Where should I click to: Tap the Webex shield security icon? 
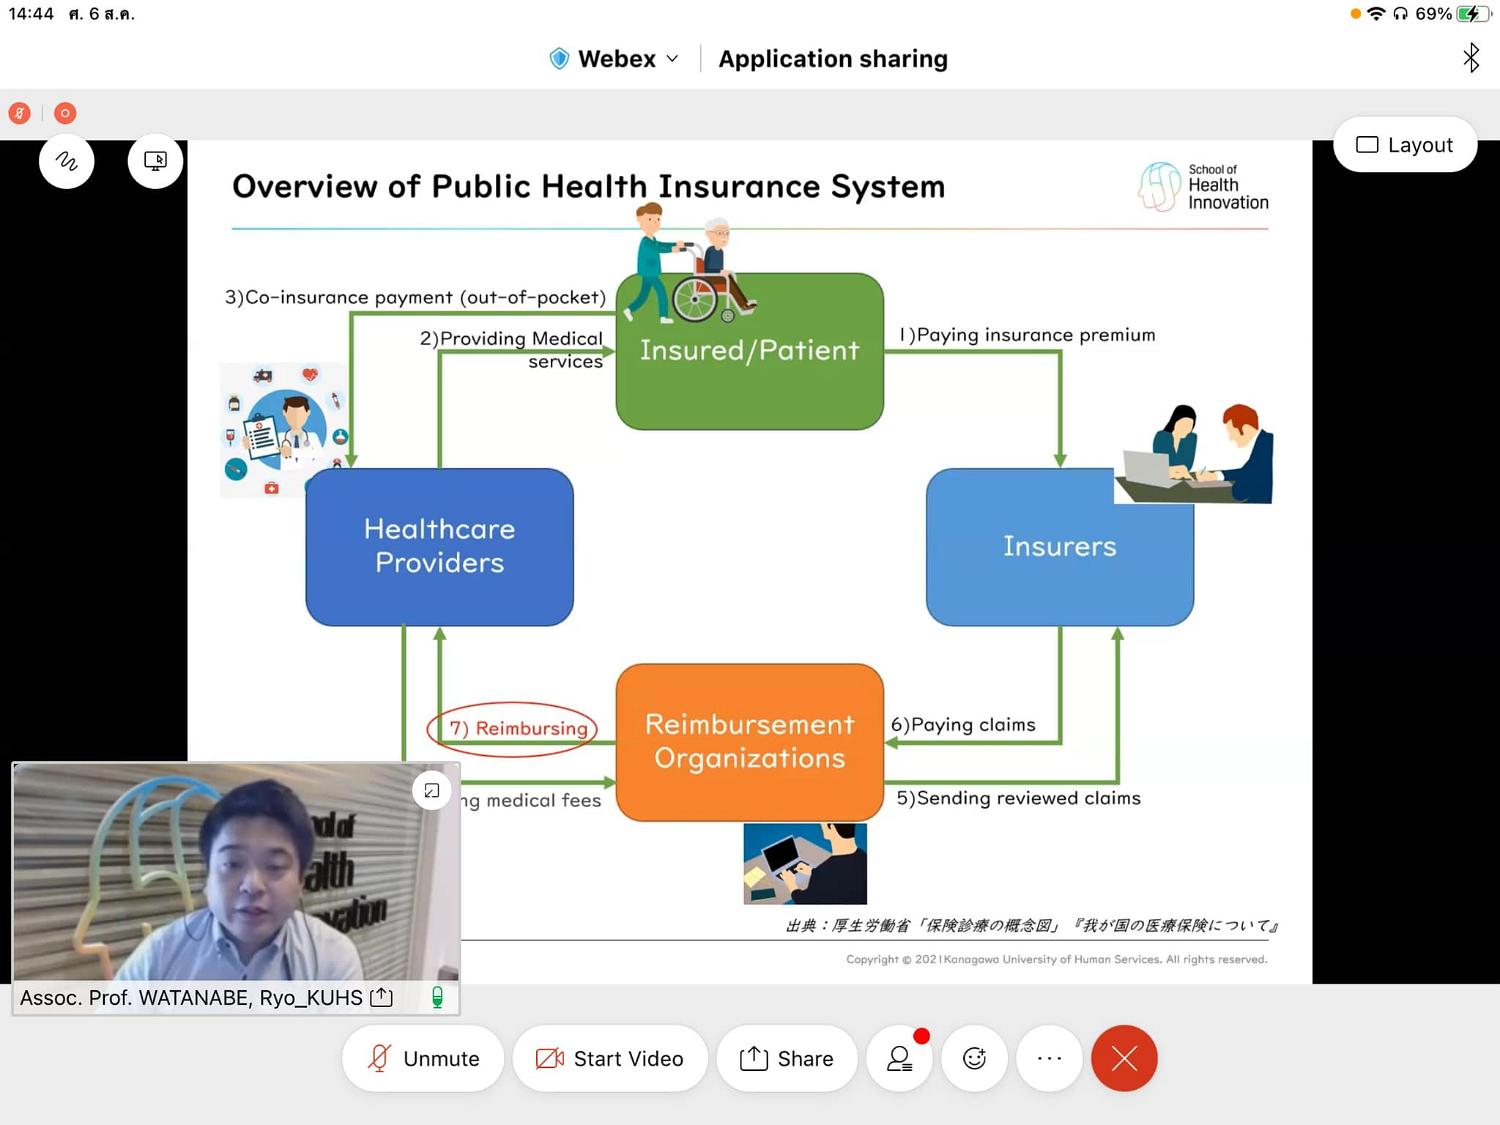coord(559,59)
